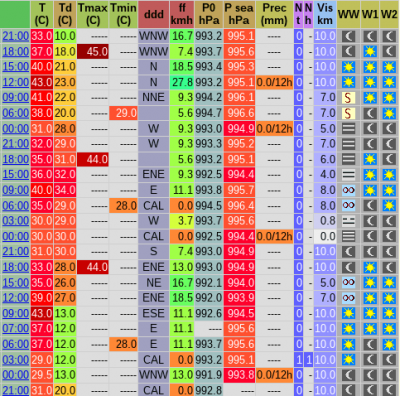Click the patchy fog icon beside visibility 0.8
The width and height of the screenshot is (400, 396).
coord(348,221)
